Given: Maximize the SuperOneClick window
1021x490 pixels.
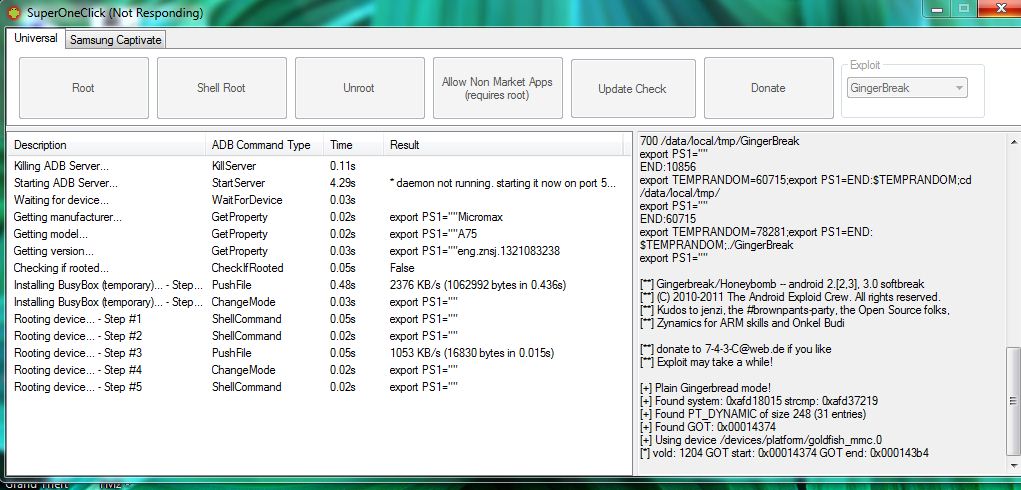Looking at the screenshot, I should (965, 8).
